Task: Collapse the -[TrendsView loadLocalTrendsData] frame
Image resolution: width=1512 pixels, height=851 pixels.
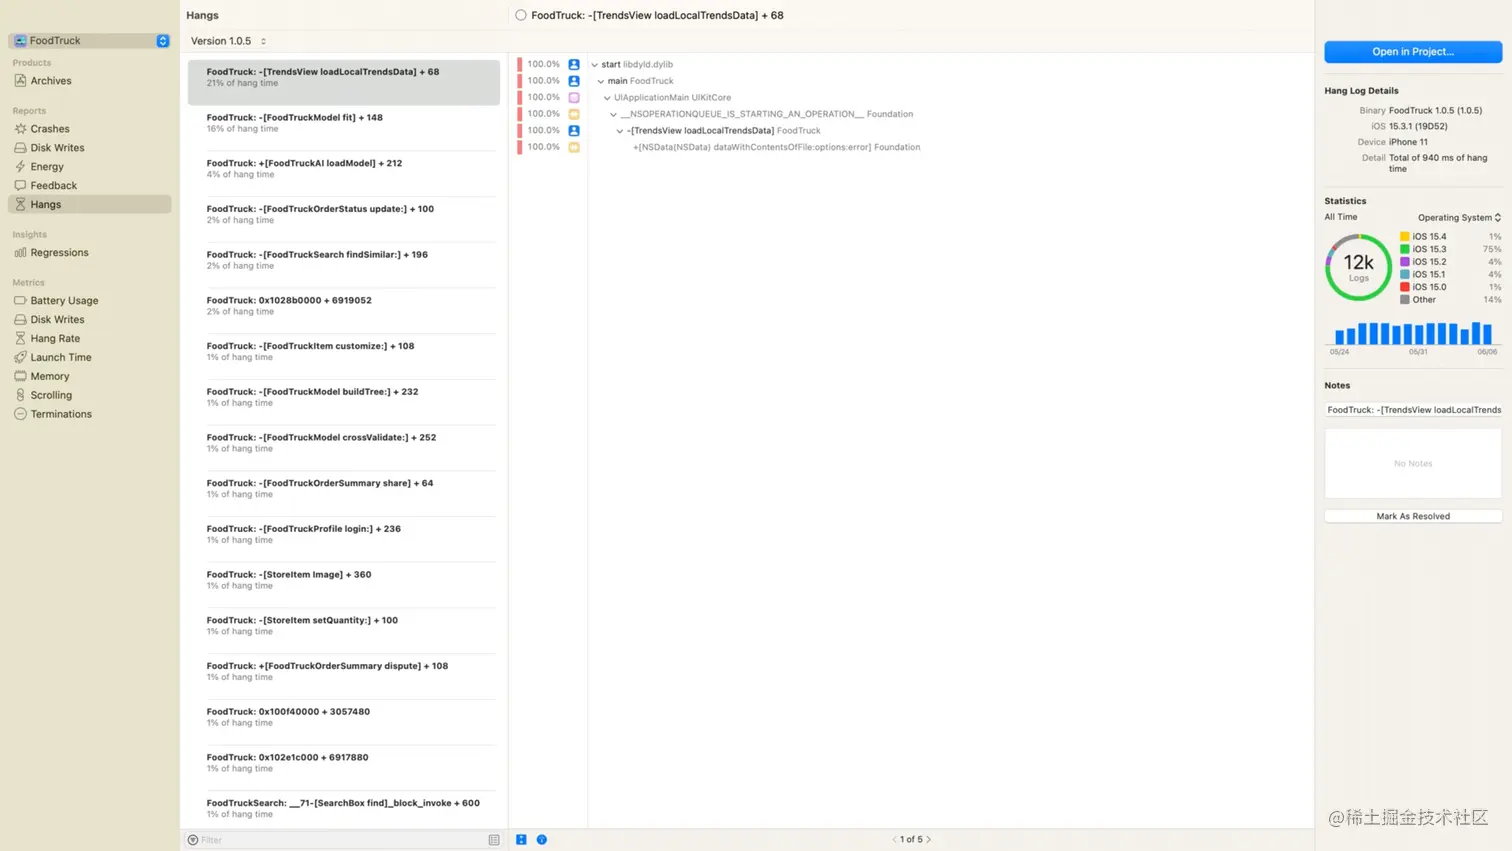Action: 620,131
